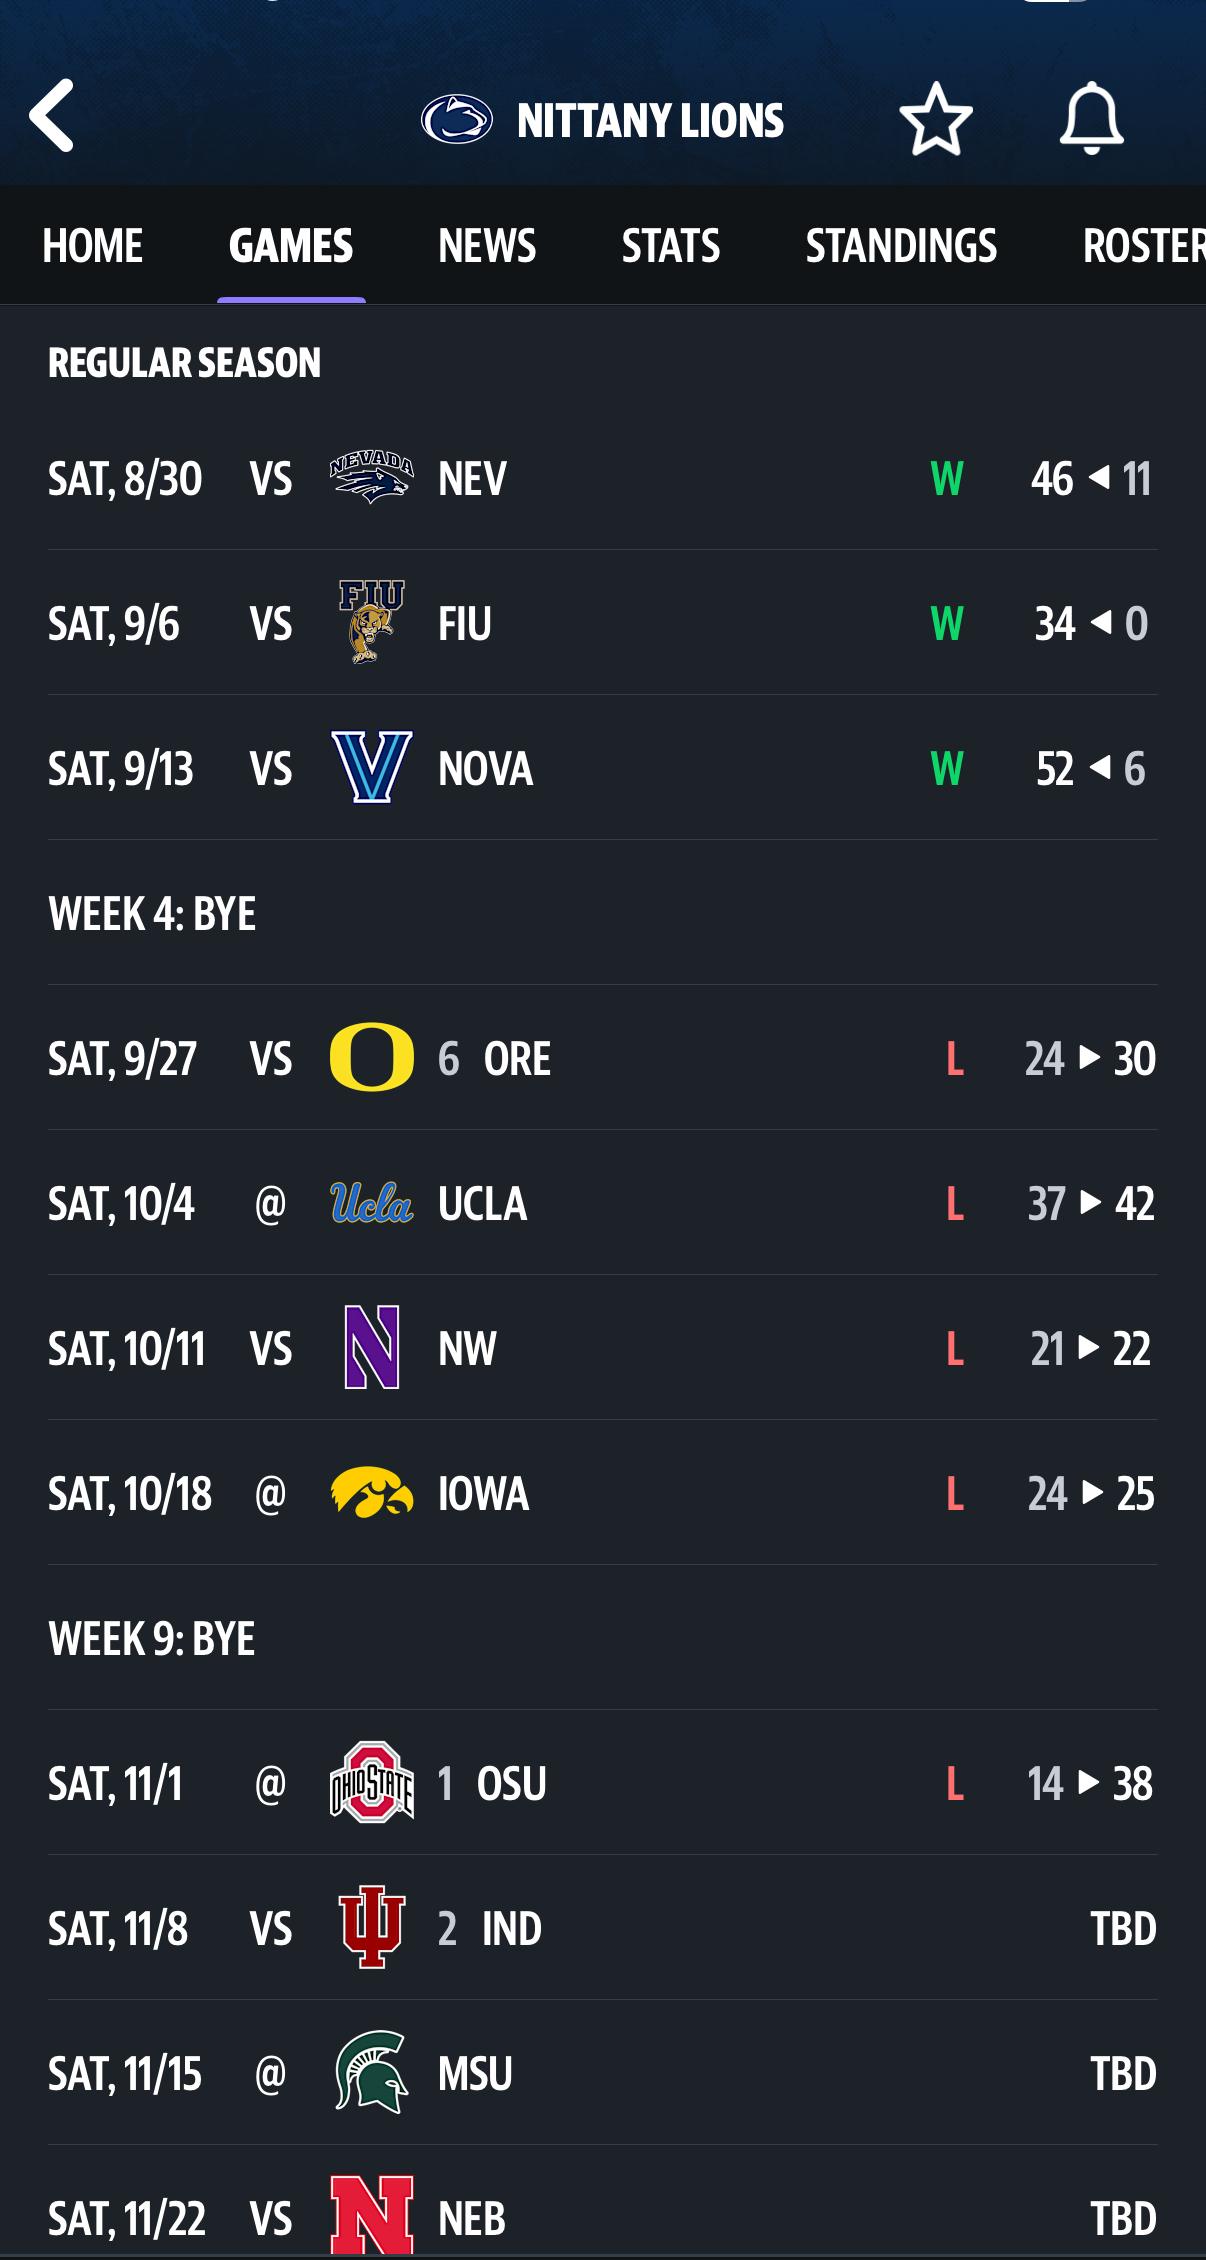Tap the FIU Panthers logo

point(371,622)
